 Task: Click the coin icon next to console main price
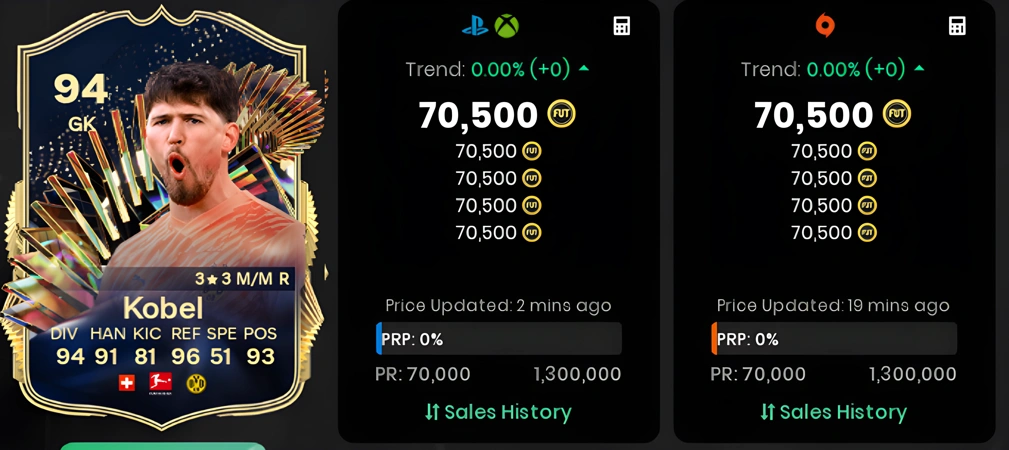tap(561, 114)
